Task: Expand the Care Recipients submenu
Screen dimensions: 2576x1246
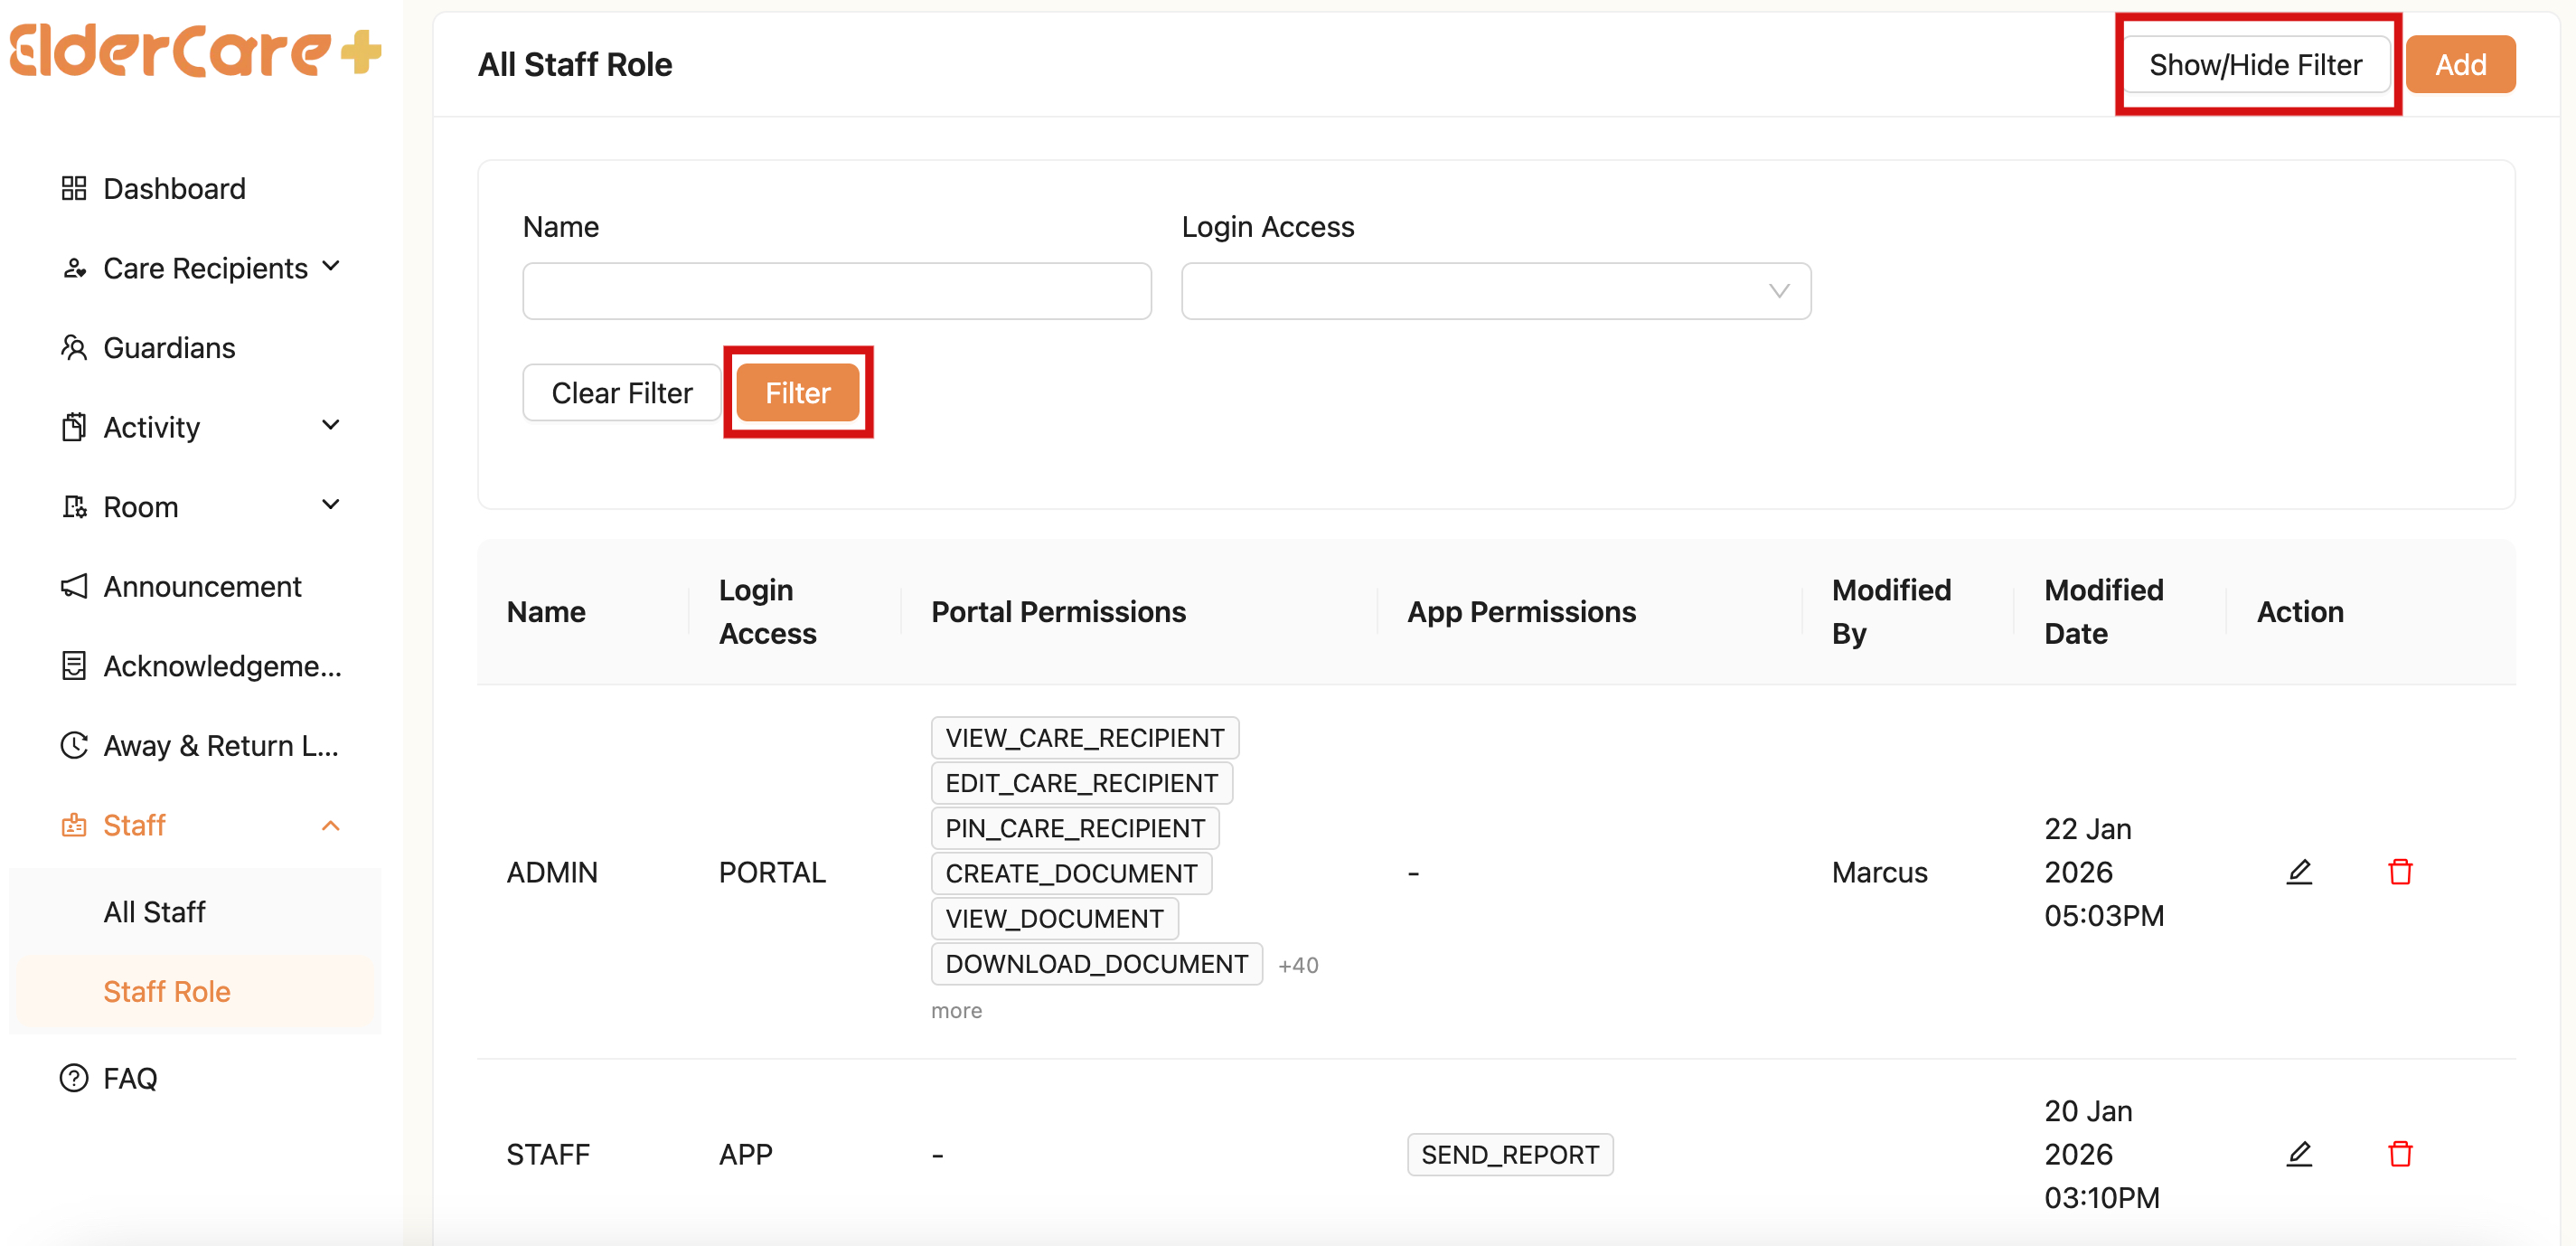Action: pos(331,267)
